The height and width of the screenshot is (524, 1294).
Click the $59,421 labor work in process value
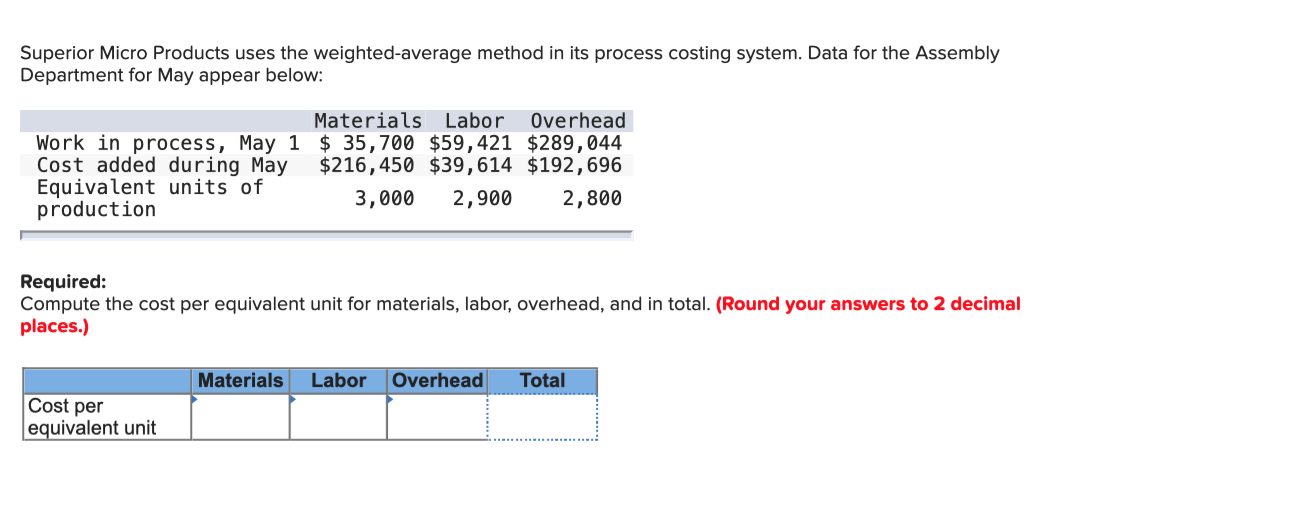click(x=470, y=143)
